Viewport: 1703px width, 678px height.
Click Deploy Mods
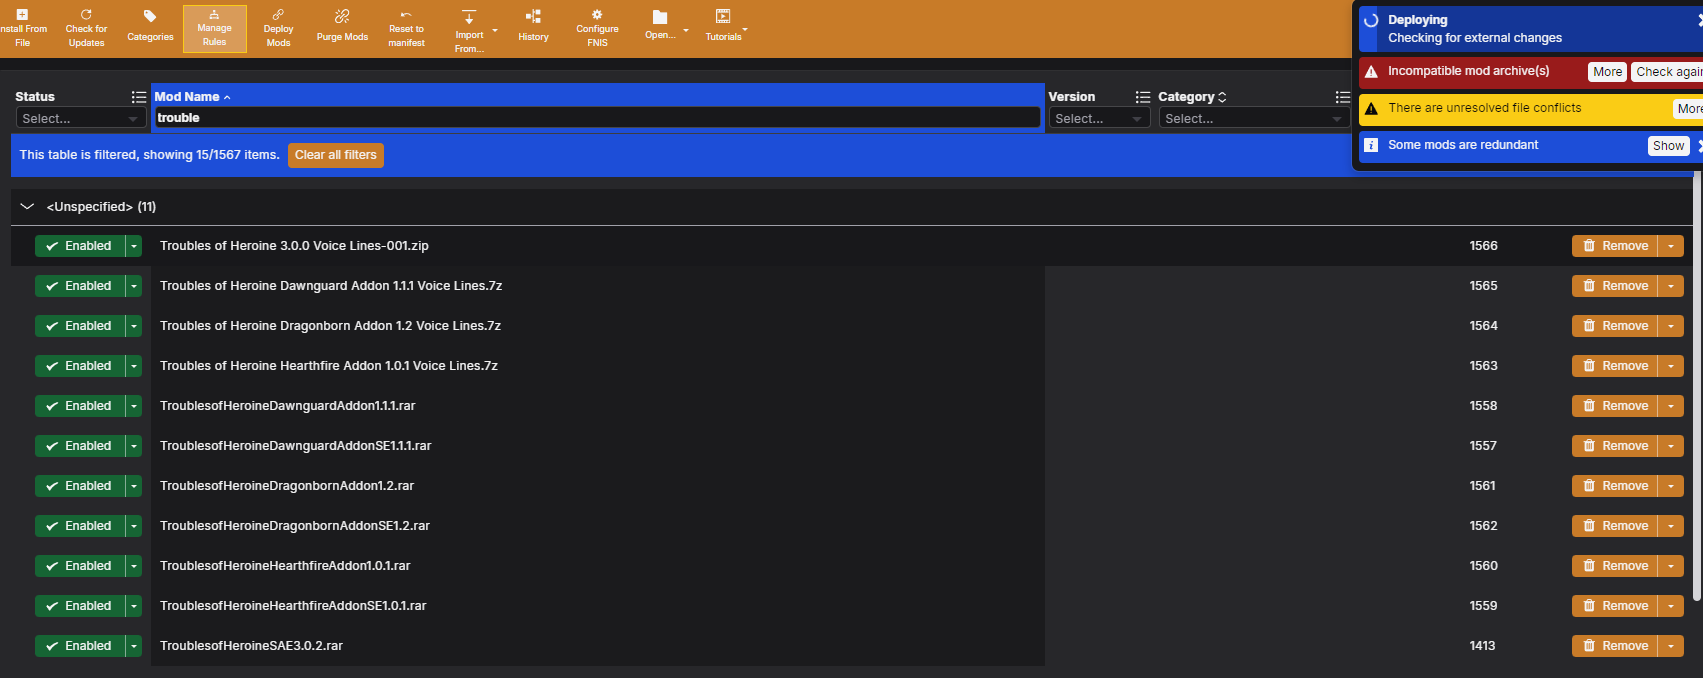click(x=278, y=28)
